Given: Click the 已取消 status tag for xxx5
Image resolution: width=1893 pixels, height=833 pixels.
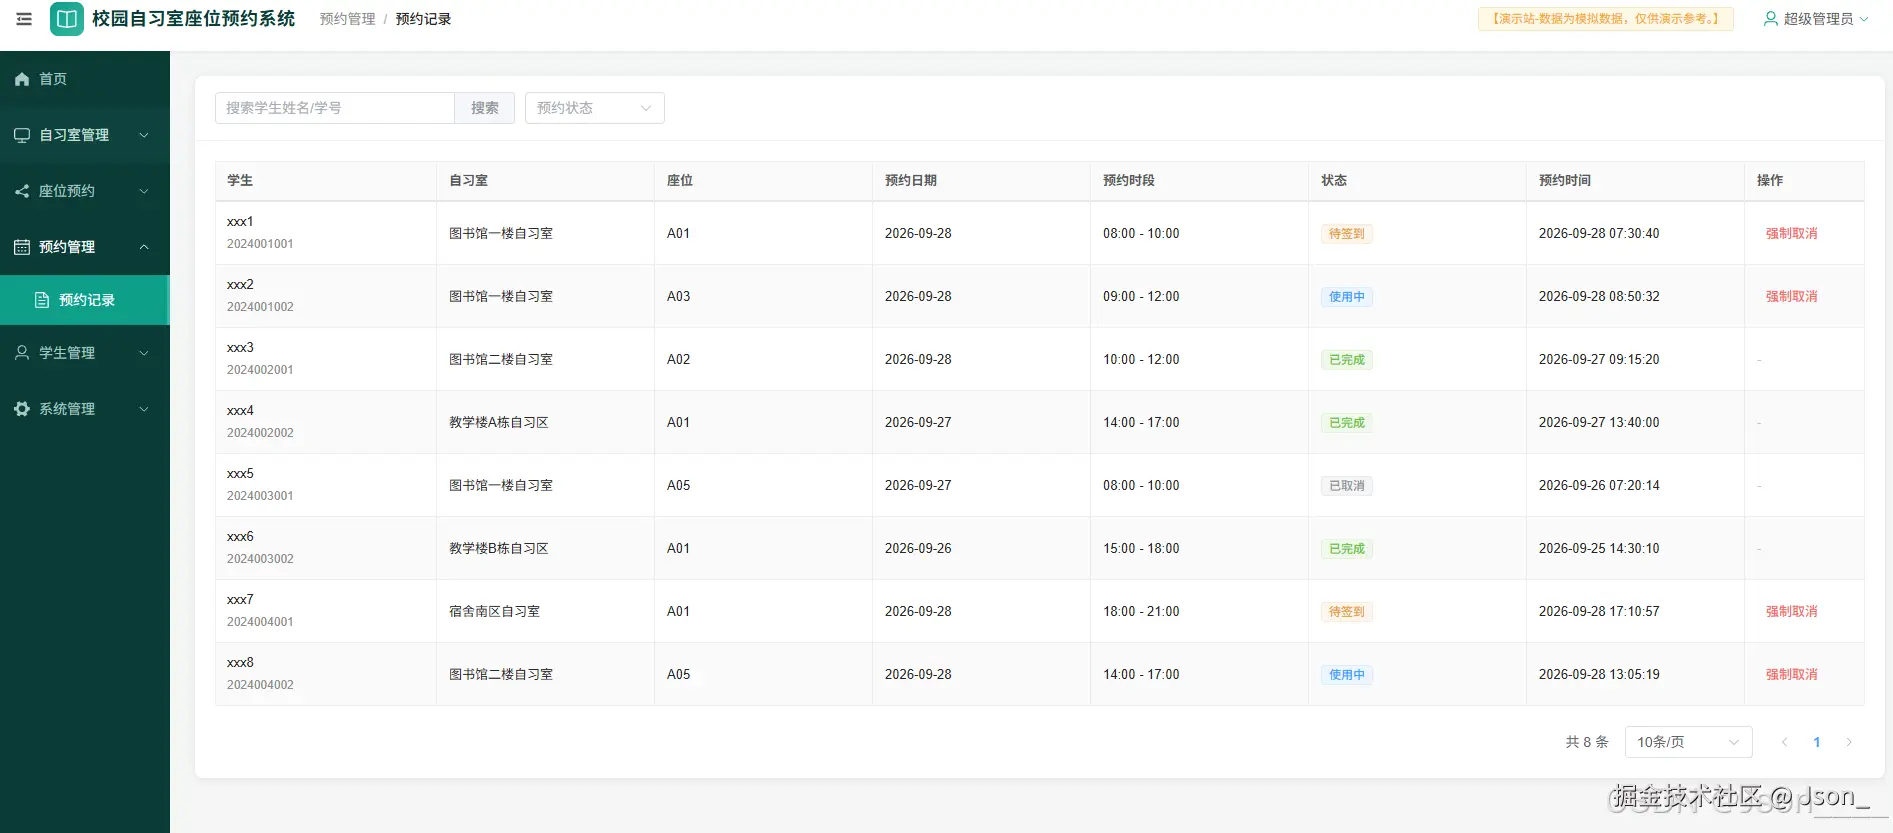Looking at the screenshot, I should click(1347, 486).
